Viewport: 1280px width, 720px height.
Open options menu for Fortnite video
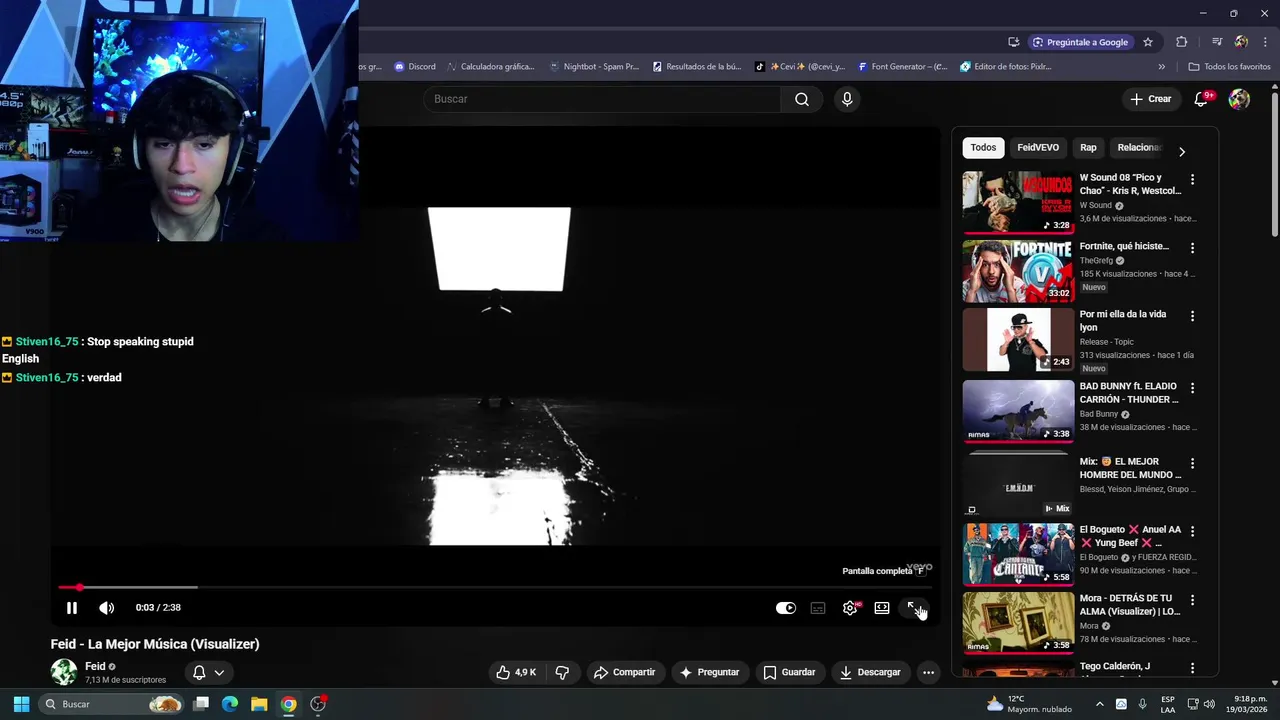tap(1192, 247)
